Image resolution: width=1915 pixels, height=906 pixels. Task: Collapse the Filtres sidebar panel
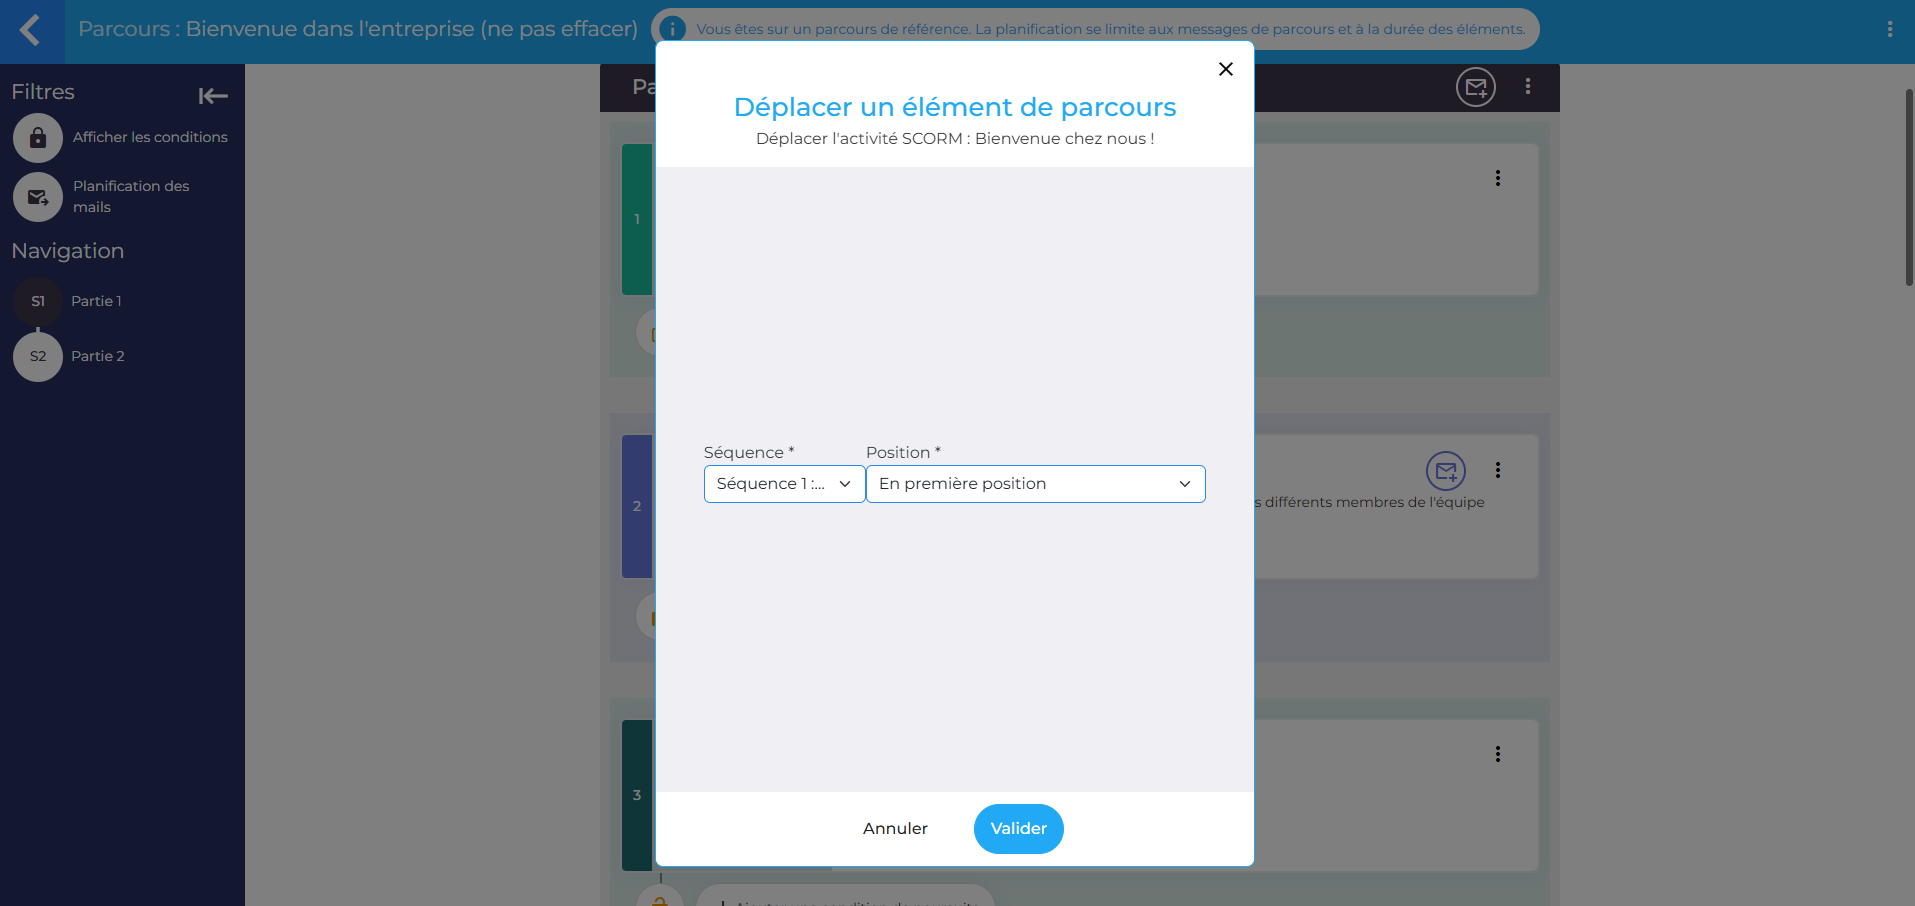pyautogui.click(x=213, y=96)
